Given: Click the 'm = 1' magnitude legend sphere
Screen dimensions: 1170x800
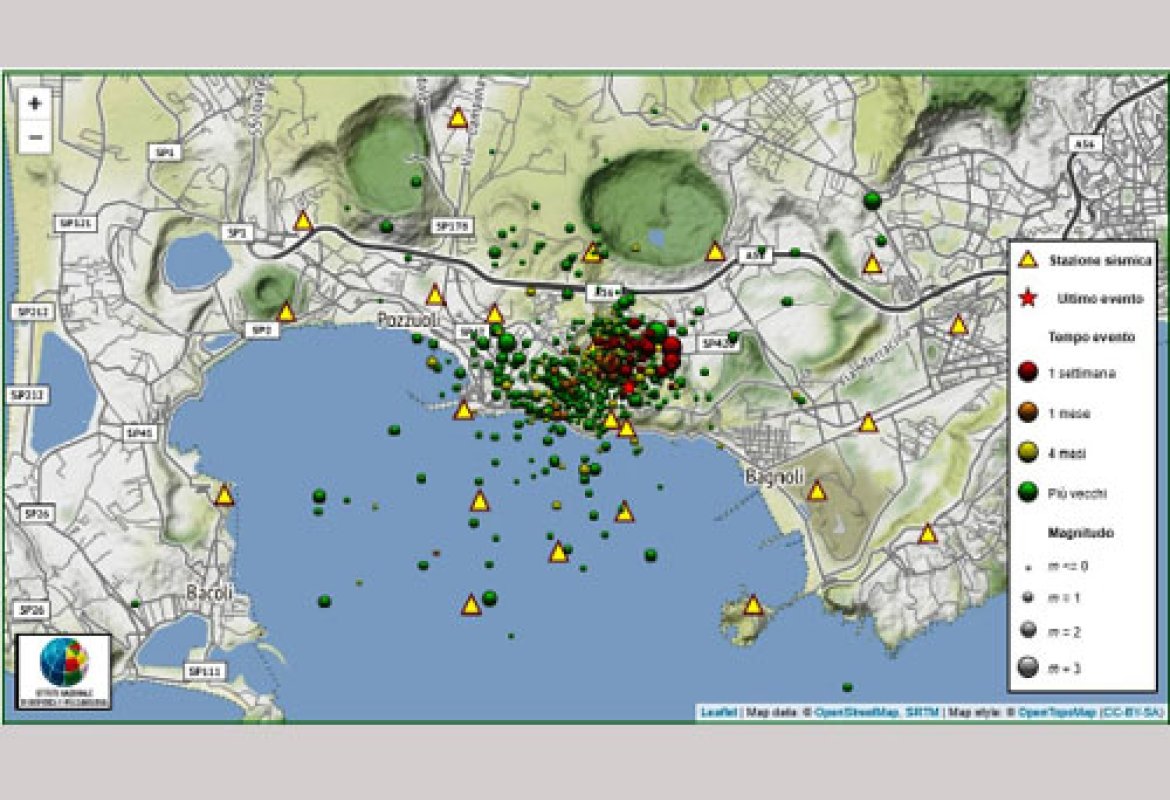Looking at the screenshot, I should coord(1028,597).
